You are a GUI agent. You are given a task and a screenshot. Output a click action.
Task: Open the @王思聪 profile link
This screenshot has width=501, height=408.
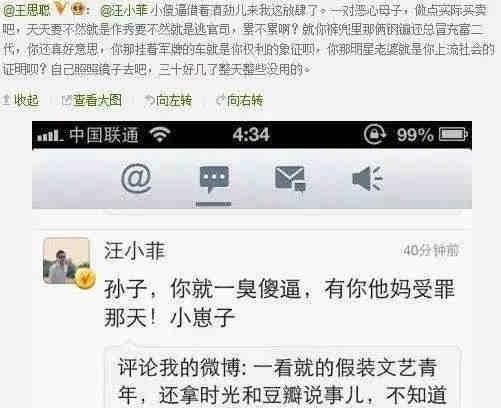(x=27, y=10)
